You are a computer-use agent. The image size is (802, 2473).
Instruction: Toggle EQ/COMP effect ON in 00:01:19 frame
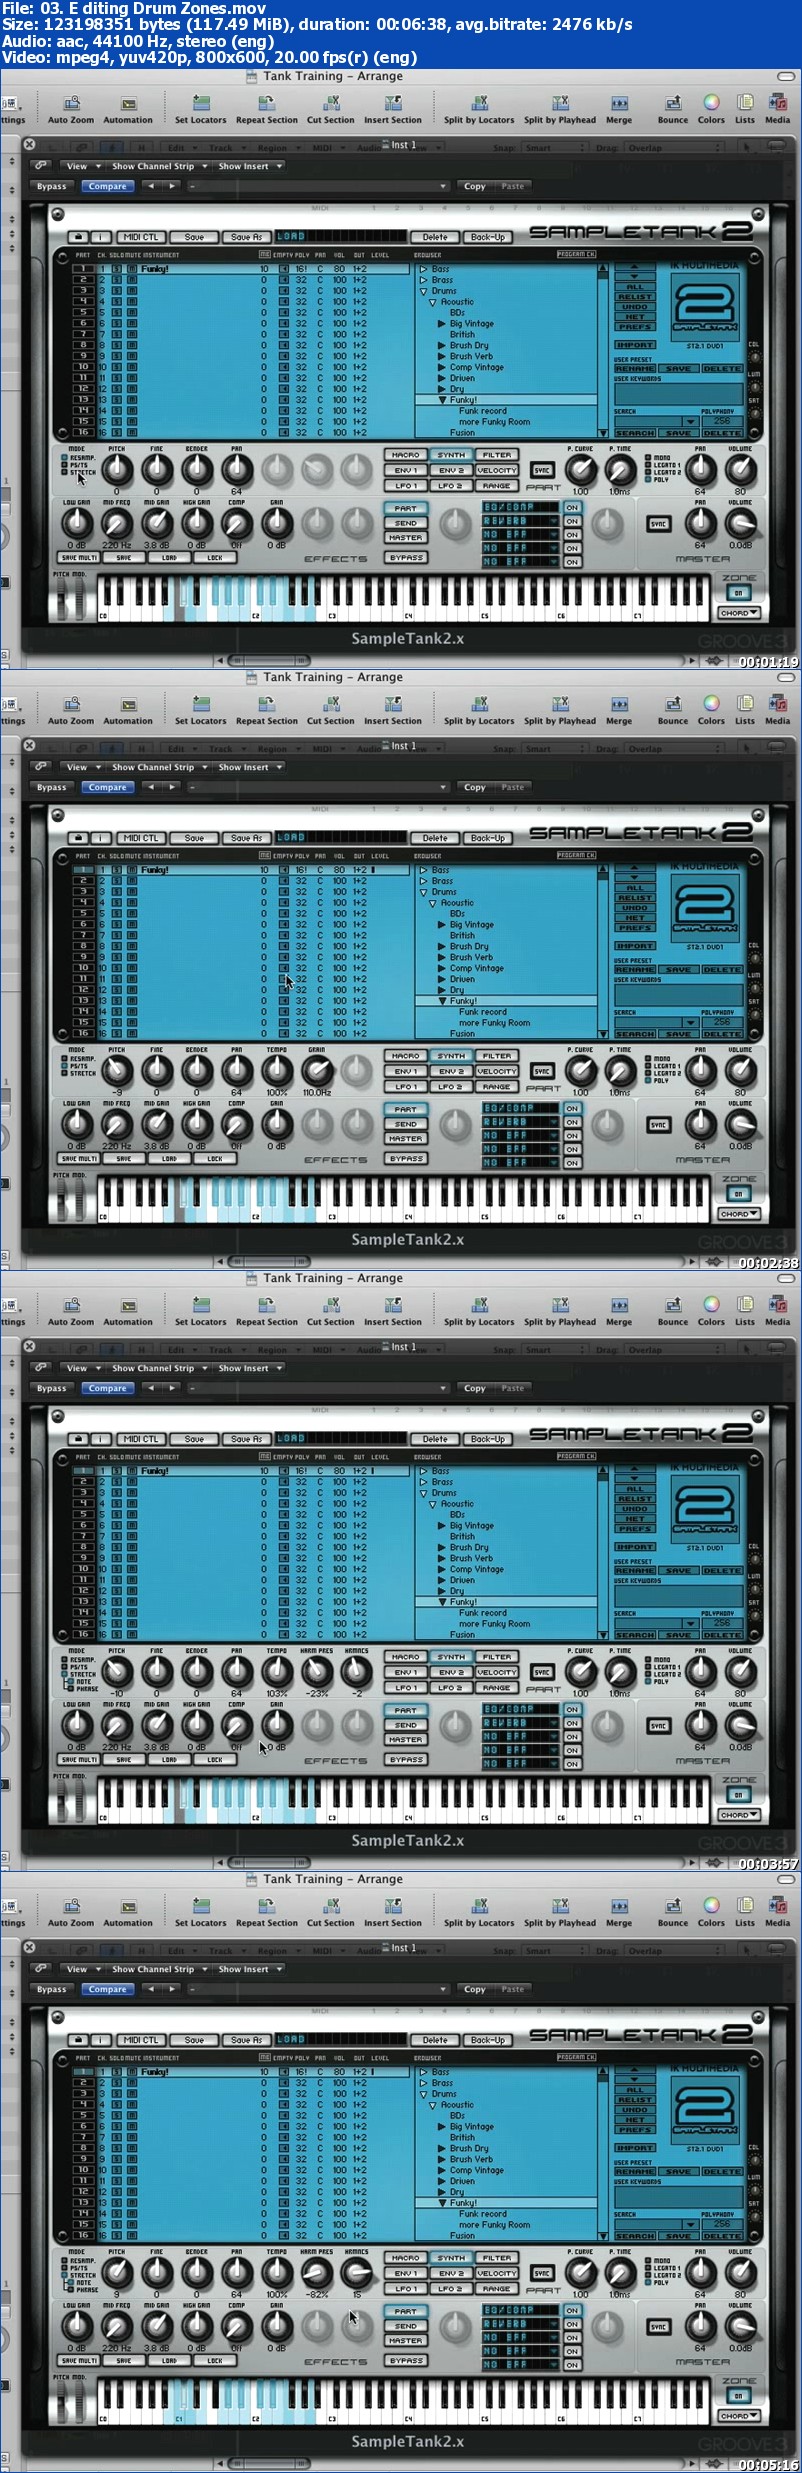[572, 507]
